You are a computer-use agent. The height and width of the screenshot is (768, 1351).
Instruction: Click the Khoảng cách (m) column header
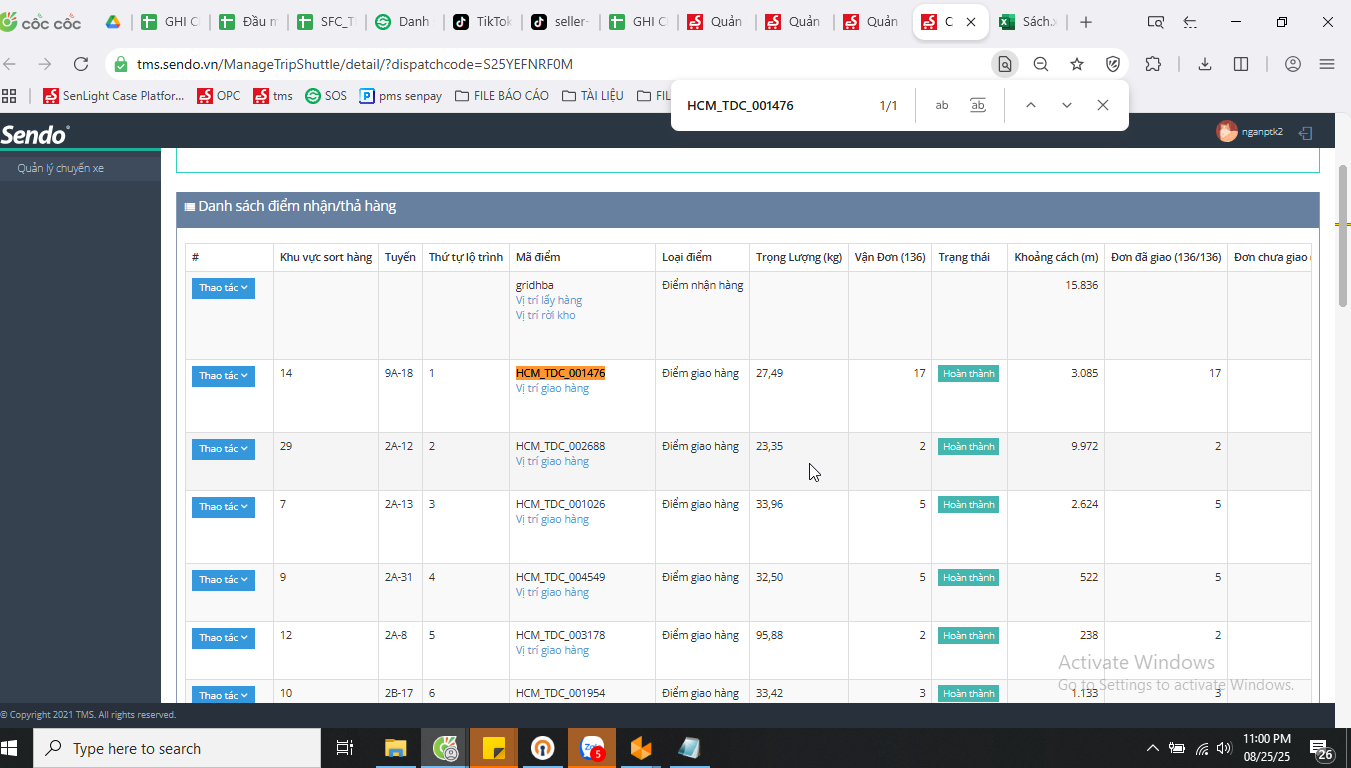pyautogui.click(x=1056, y=257)
